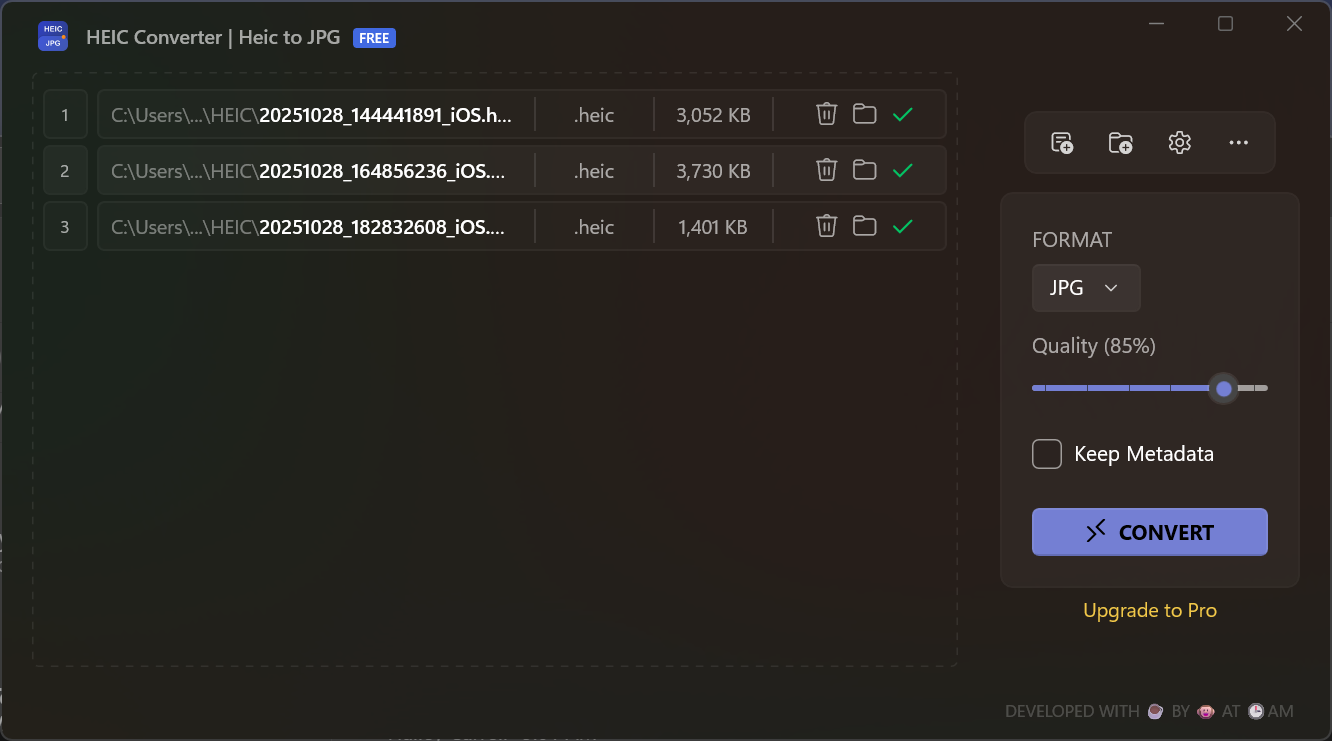Delete the first file 20251028_144441891
The width and height of the screenshot is (1332, 741).
826,115
